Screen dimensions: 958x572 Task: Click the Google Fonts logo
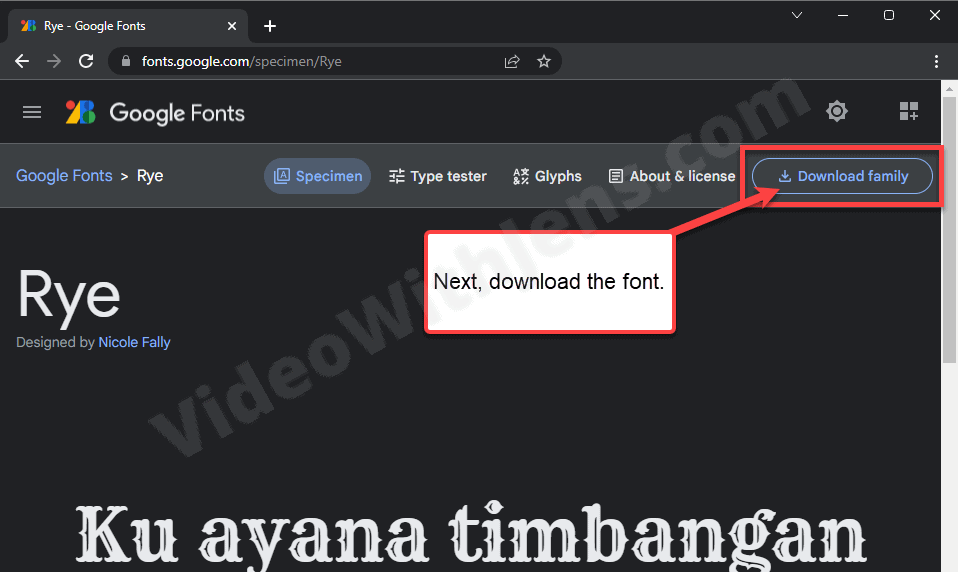pos(81,112)
